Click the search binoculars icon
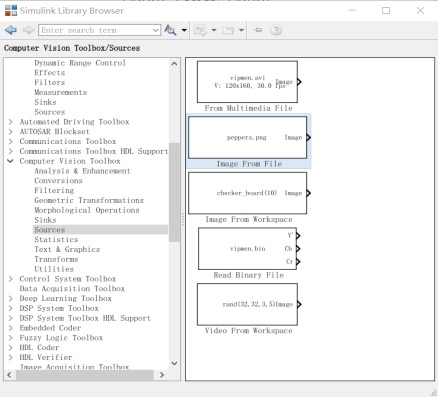 tap(170, 30)
